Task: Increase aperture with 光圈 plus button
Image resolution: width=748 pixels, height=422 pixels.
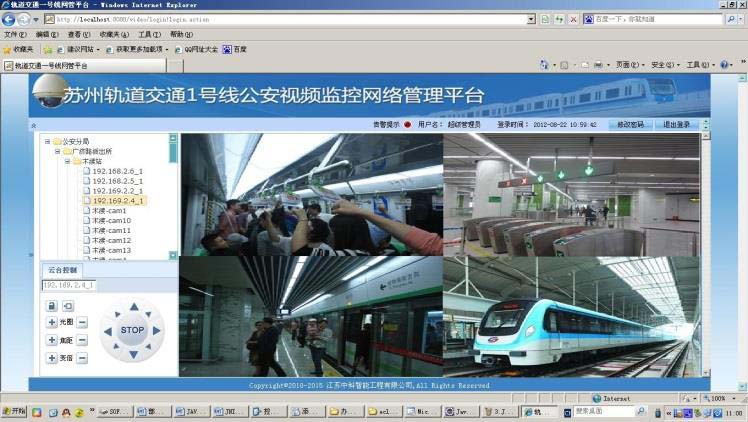Action: click(52, 322)
